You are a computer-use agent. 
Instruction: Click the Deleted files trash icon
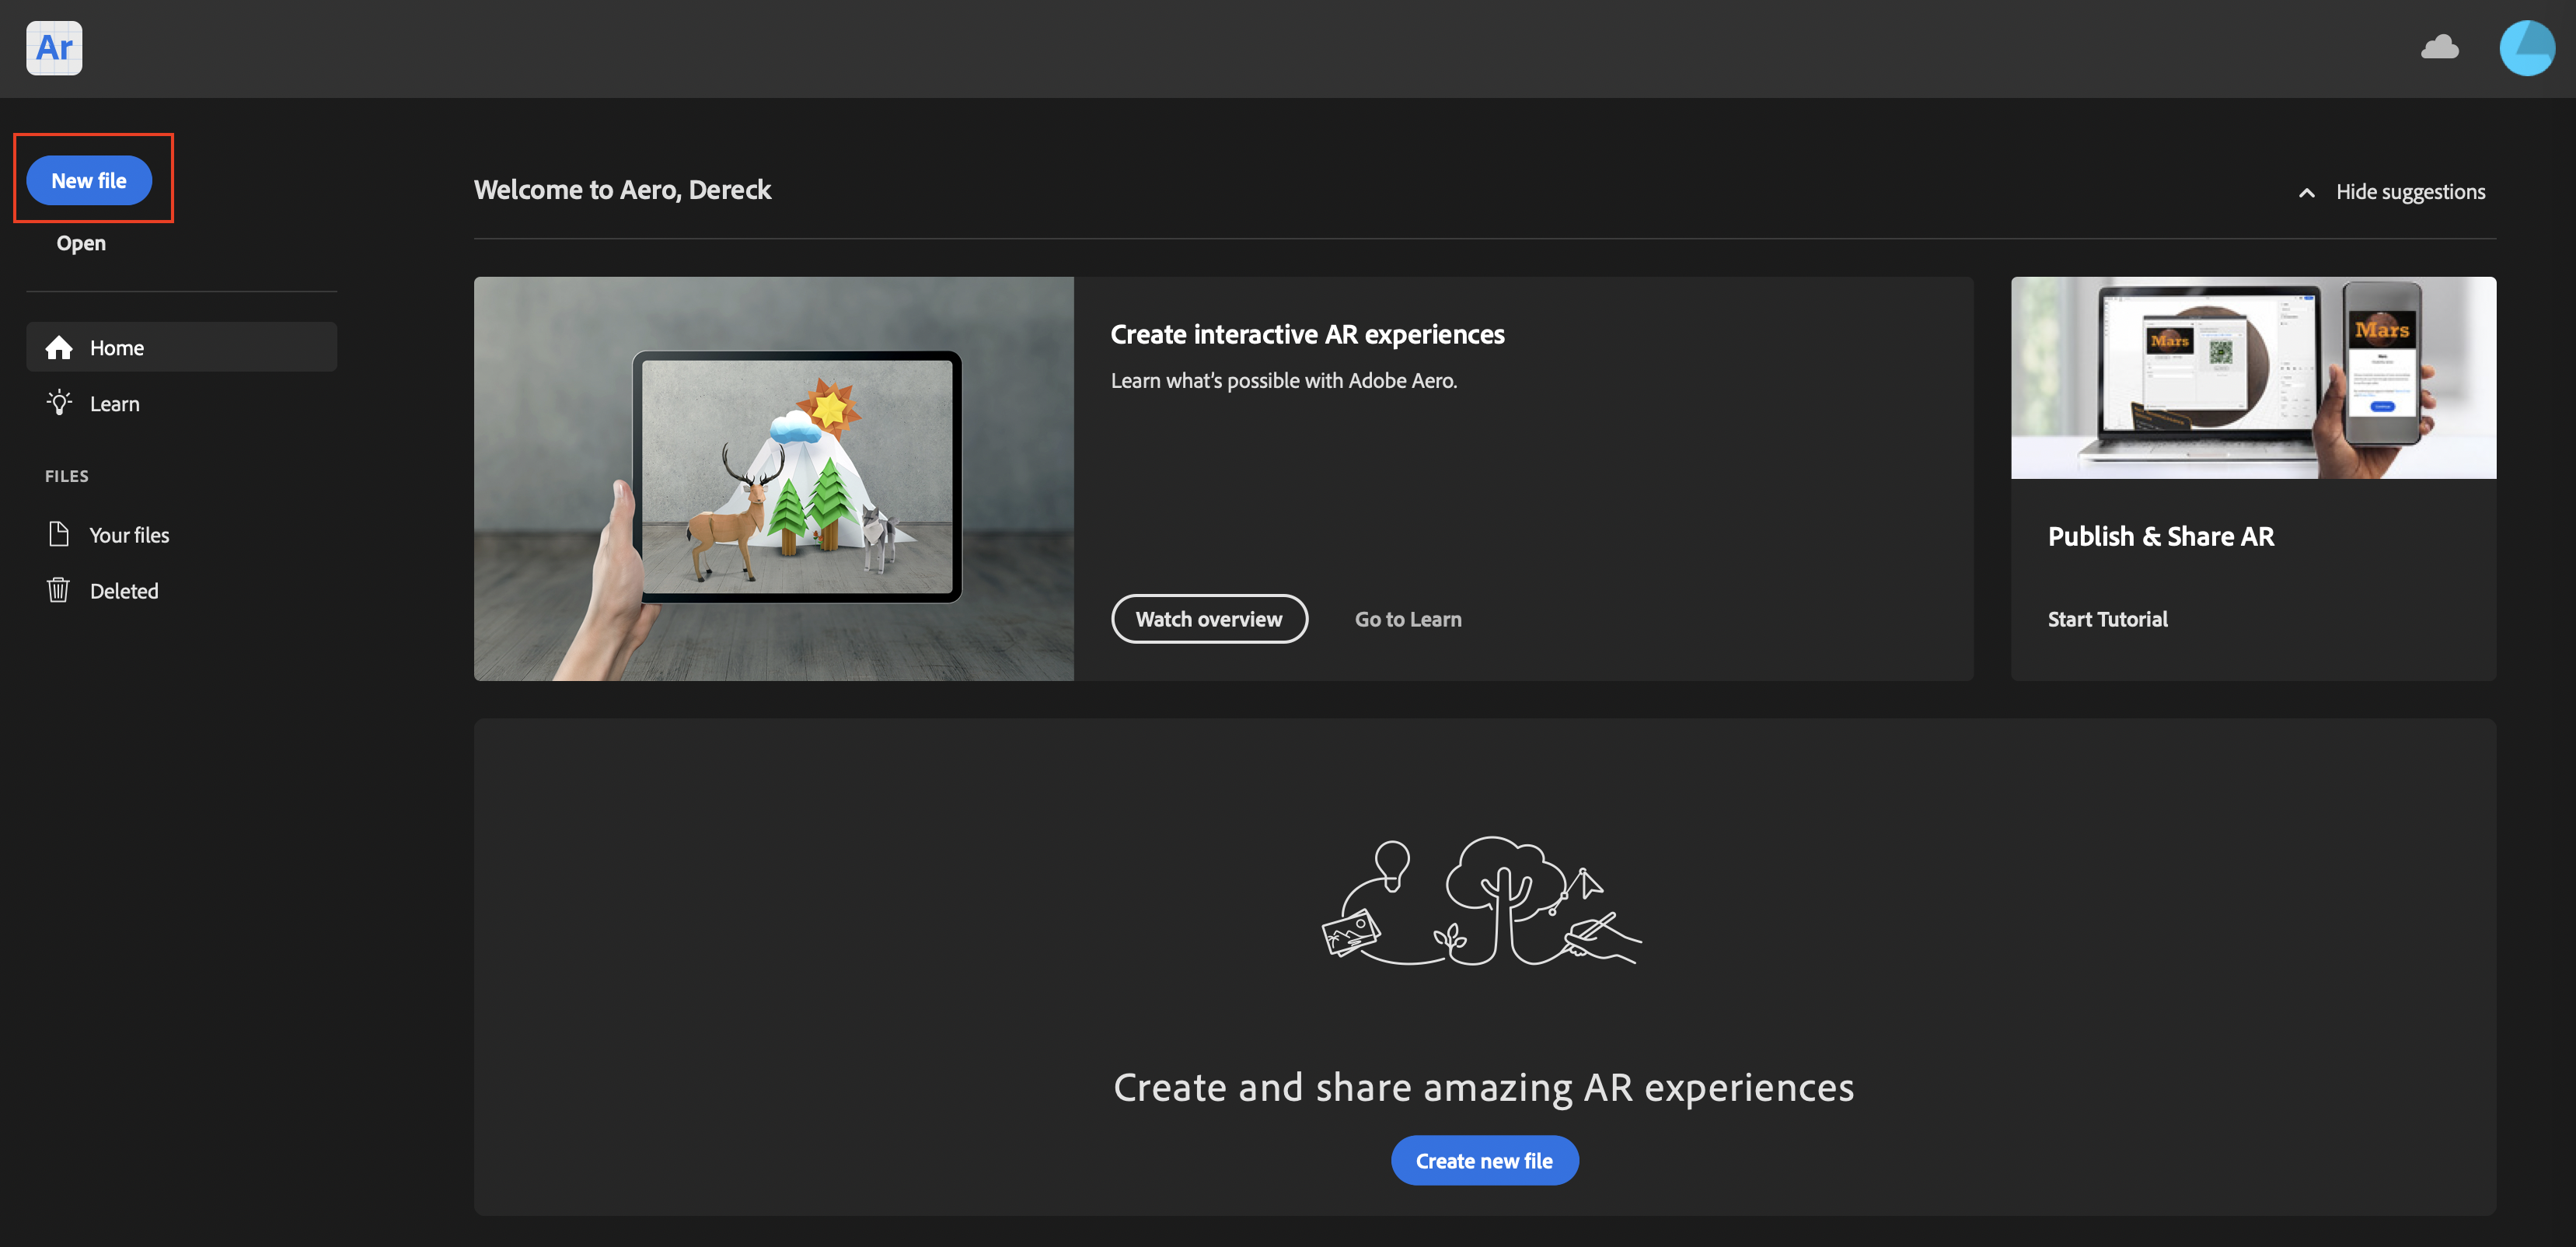(x=56, y=590)
